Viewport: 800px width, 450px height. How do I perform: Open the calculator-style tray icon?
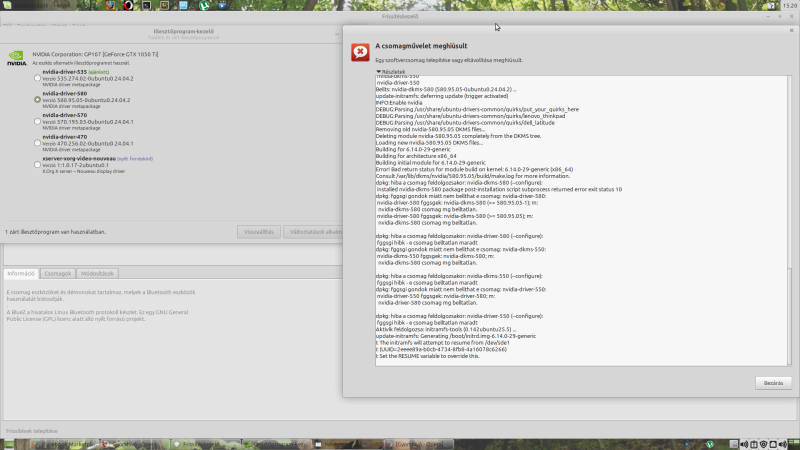pyautogui.click(x=734, y=444)
